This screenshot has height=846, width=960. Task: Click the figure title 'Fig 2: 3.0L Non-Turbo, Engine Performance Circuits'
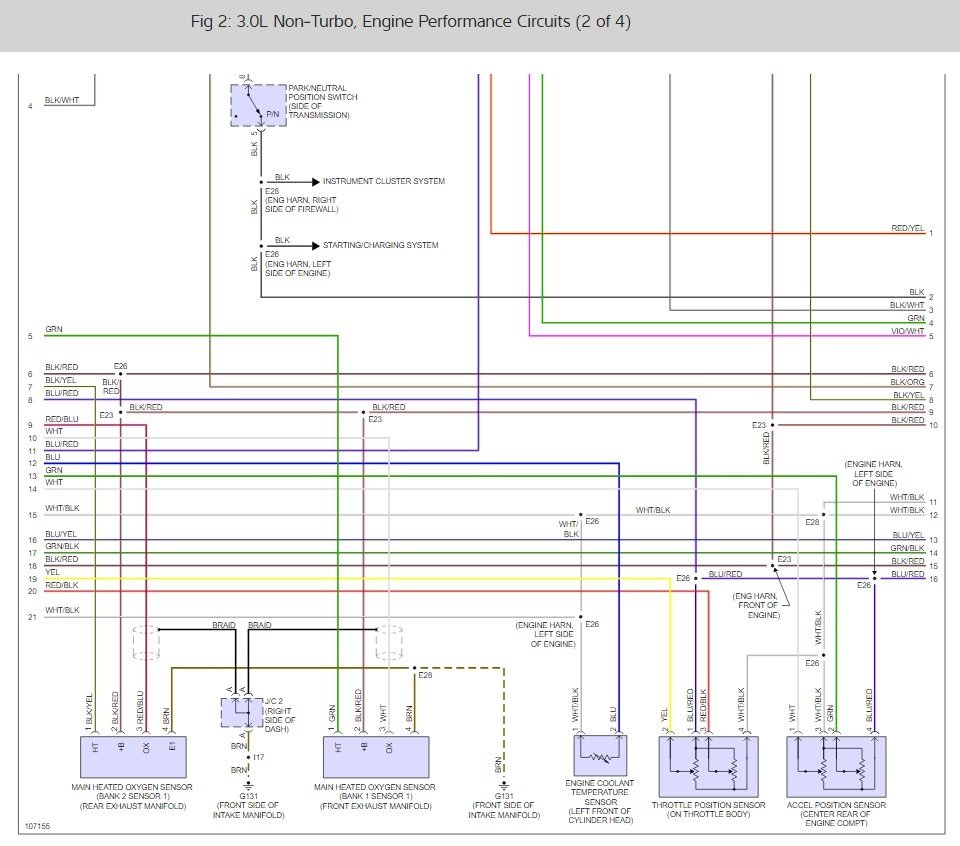(410, 21)
